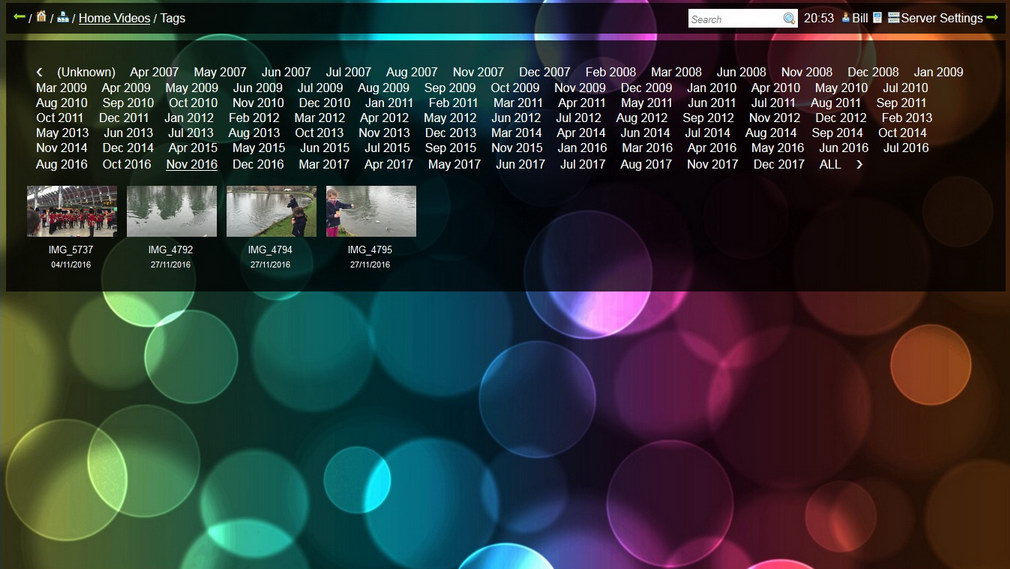Select the Dec 2013 tag
The height and width of the screenshot is (569, 1010).
click(450, 133)
